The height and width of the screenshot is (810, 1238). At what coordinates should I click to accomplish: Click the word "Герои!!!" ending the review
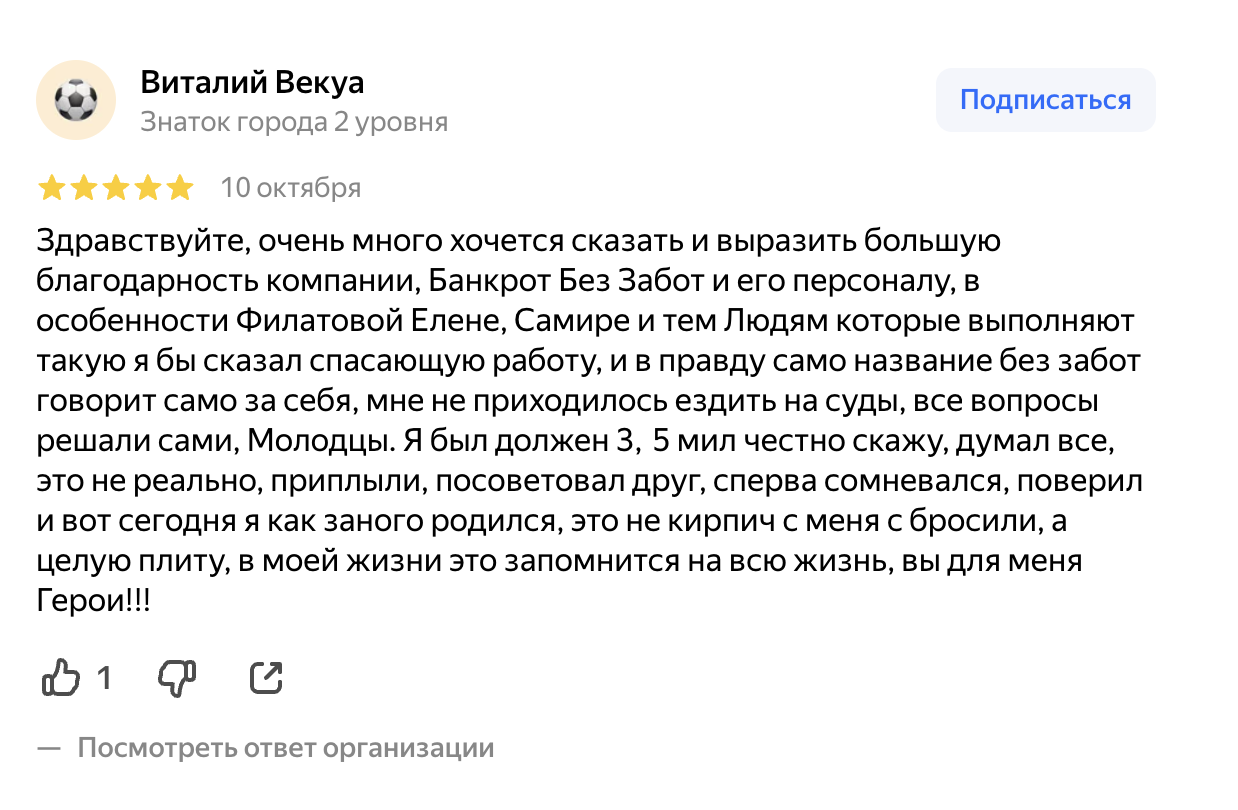(x=93, y=603)
